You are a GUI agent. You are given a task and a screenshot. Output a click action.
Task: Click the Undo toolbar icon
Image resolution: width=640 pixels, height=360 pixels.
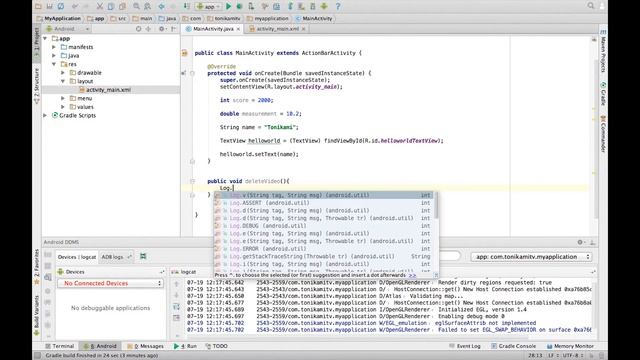coord(75,6)
